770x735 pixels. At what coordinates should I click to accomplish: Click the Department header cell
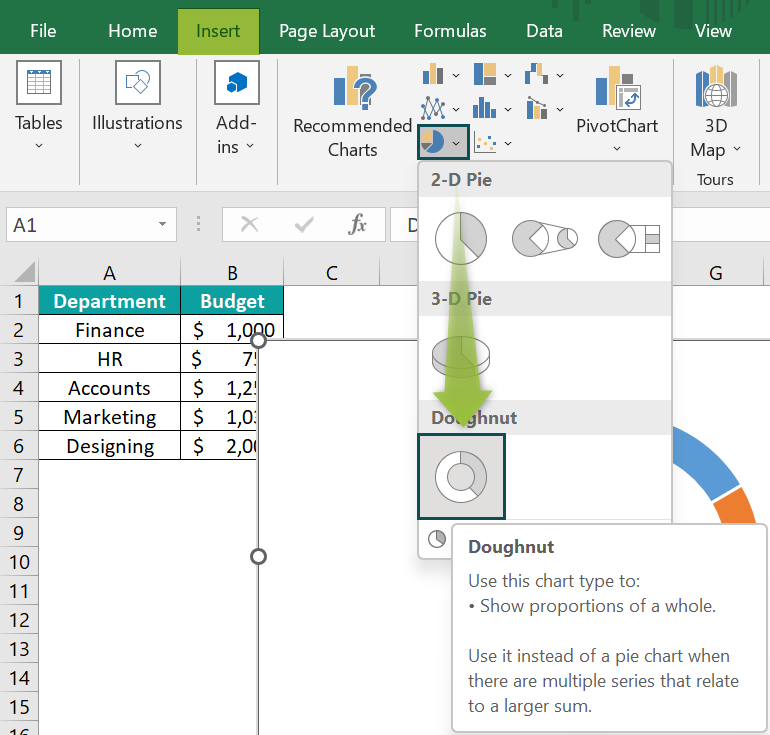[110, 301]
